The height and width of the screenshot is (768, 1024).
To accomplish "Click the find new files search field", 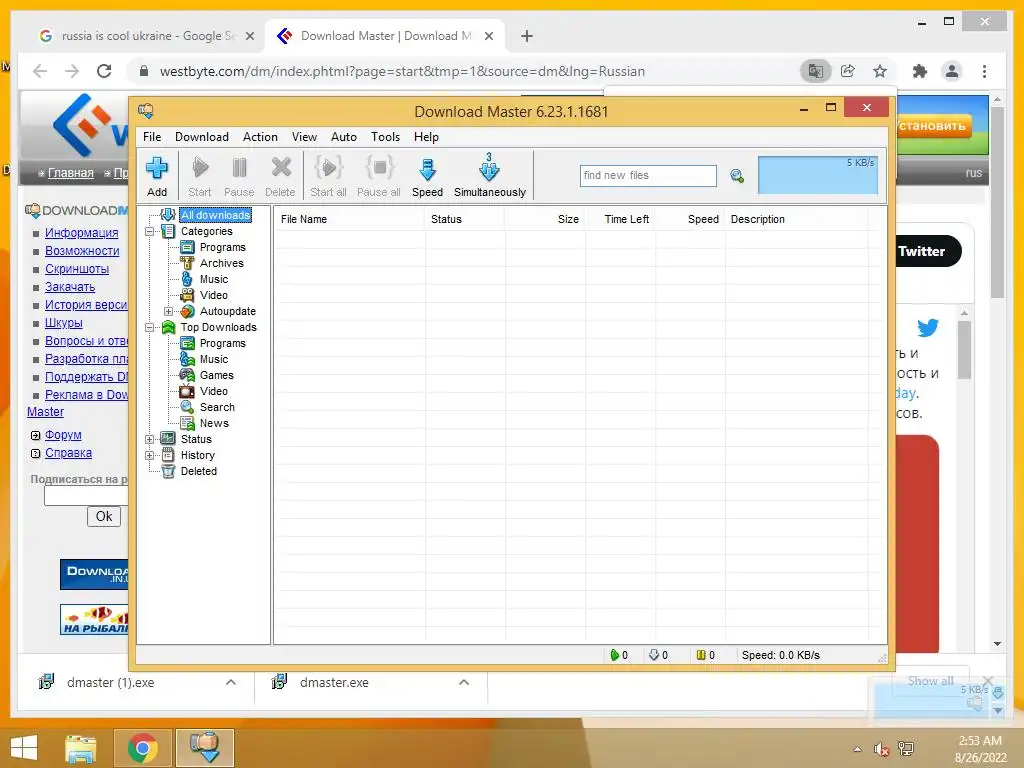I will (x=648, y=175).
